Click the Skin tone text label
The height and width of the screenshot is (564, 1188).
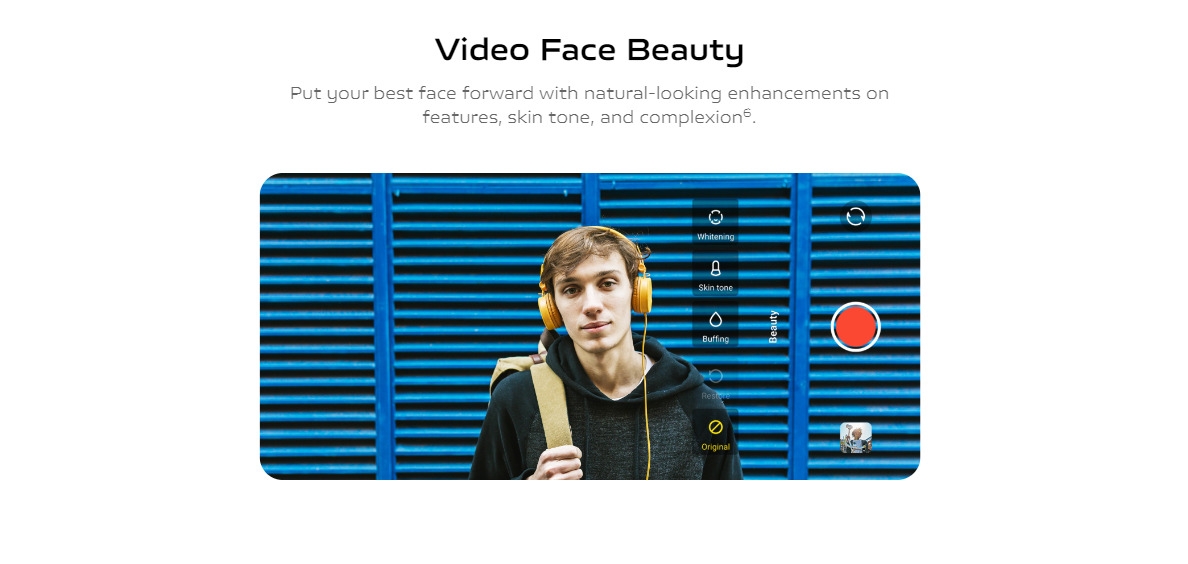pyautogui.click(x=715, y=288)
